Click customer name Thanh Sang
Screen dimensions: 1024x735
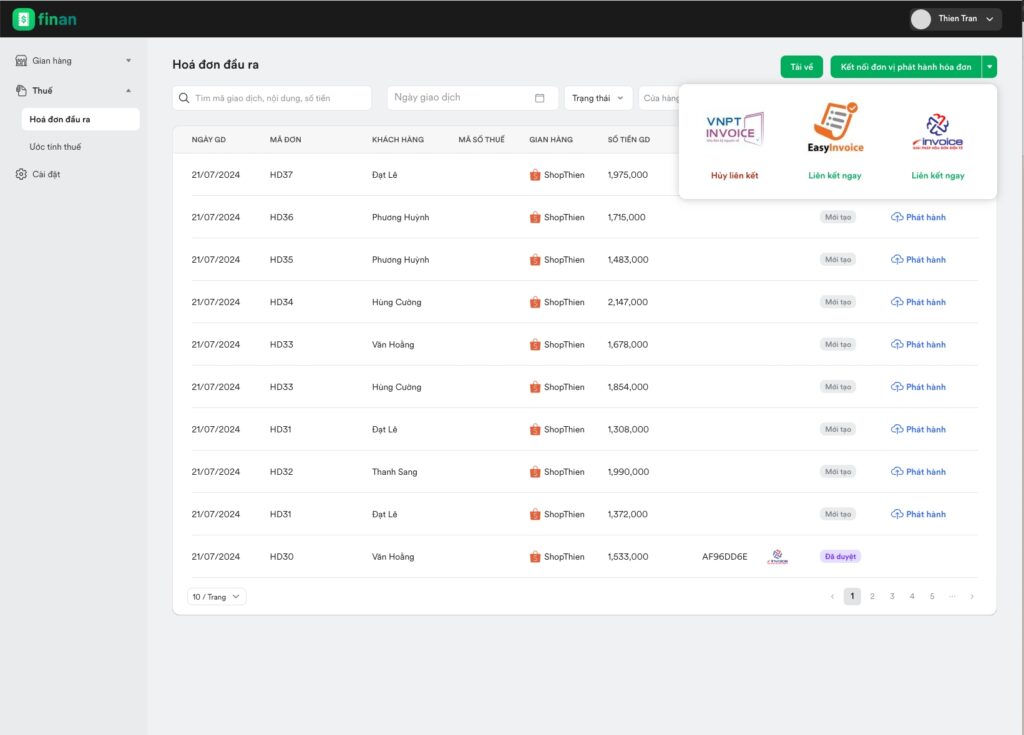(394, 472)
